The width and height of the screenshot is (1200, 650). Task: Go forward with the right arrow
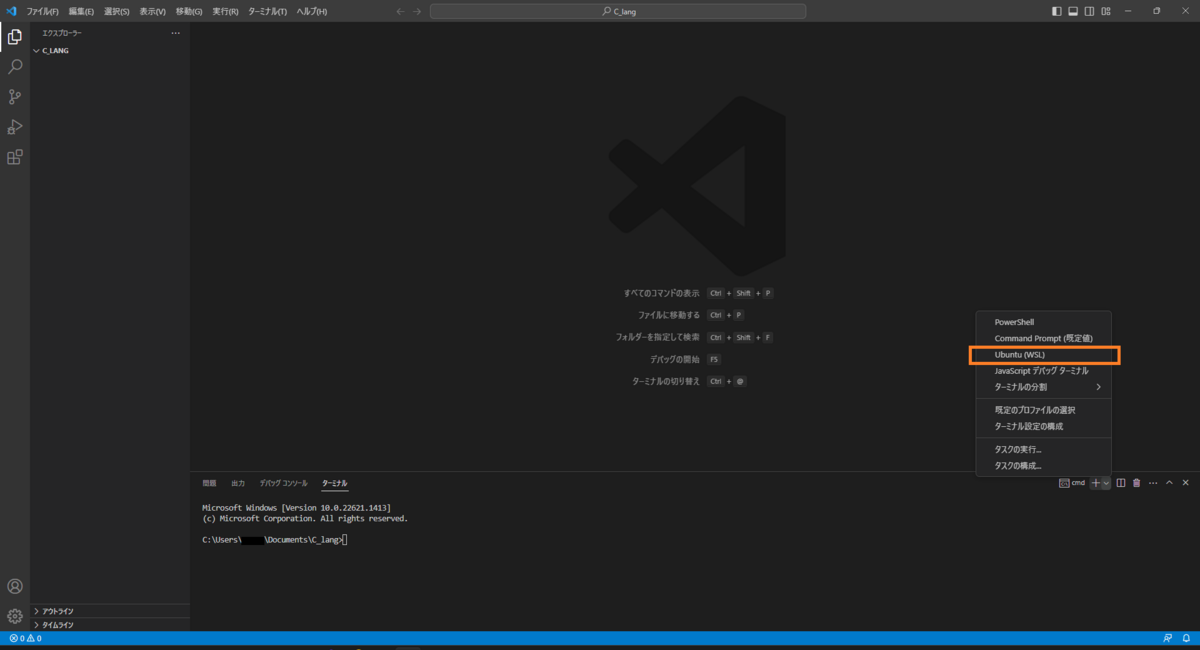[417, 11]
